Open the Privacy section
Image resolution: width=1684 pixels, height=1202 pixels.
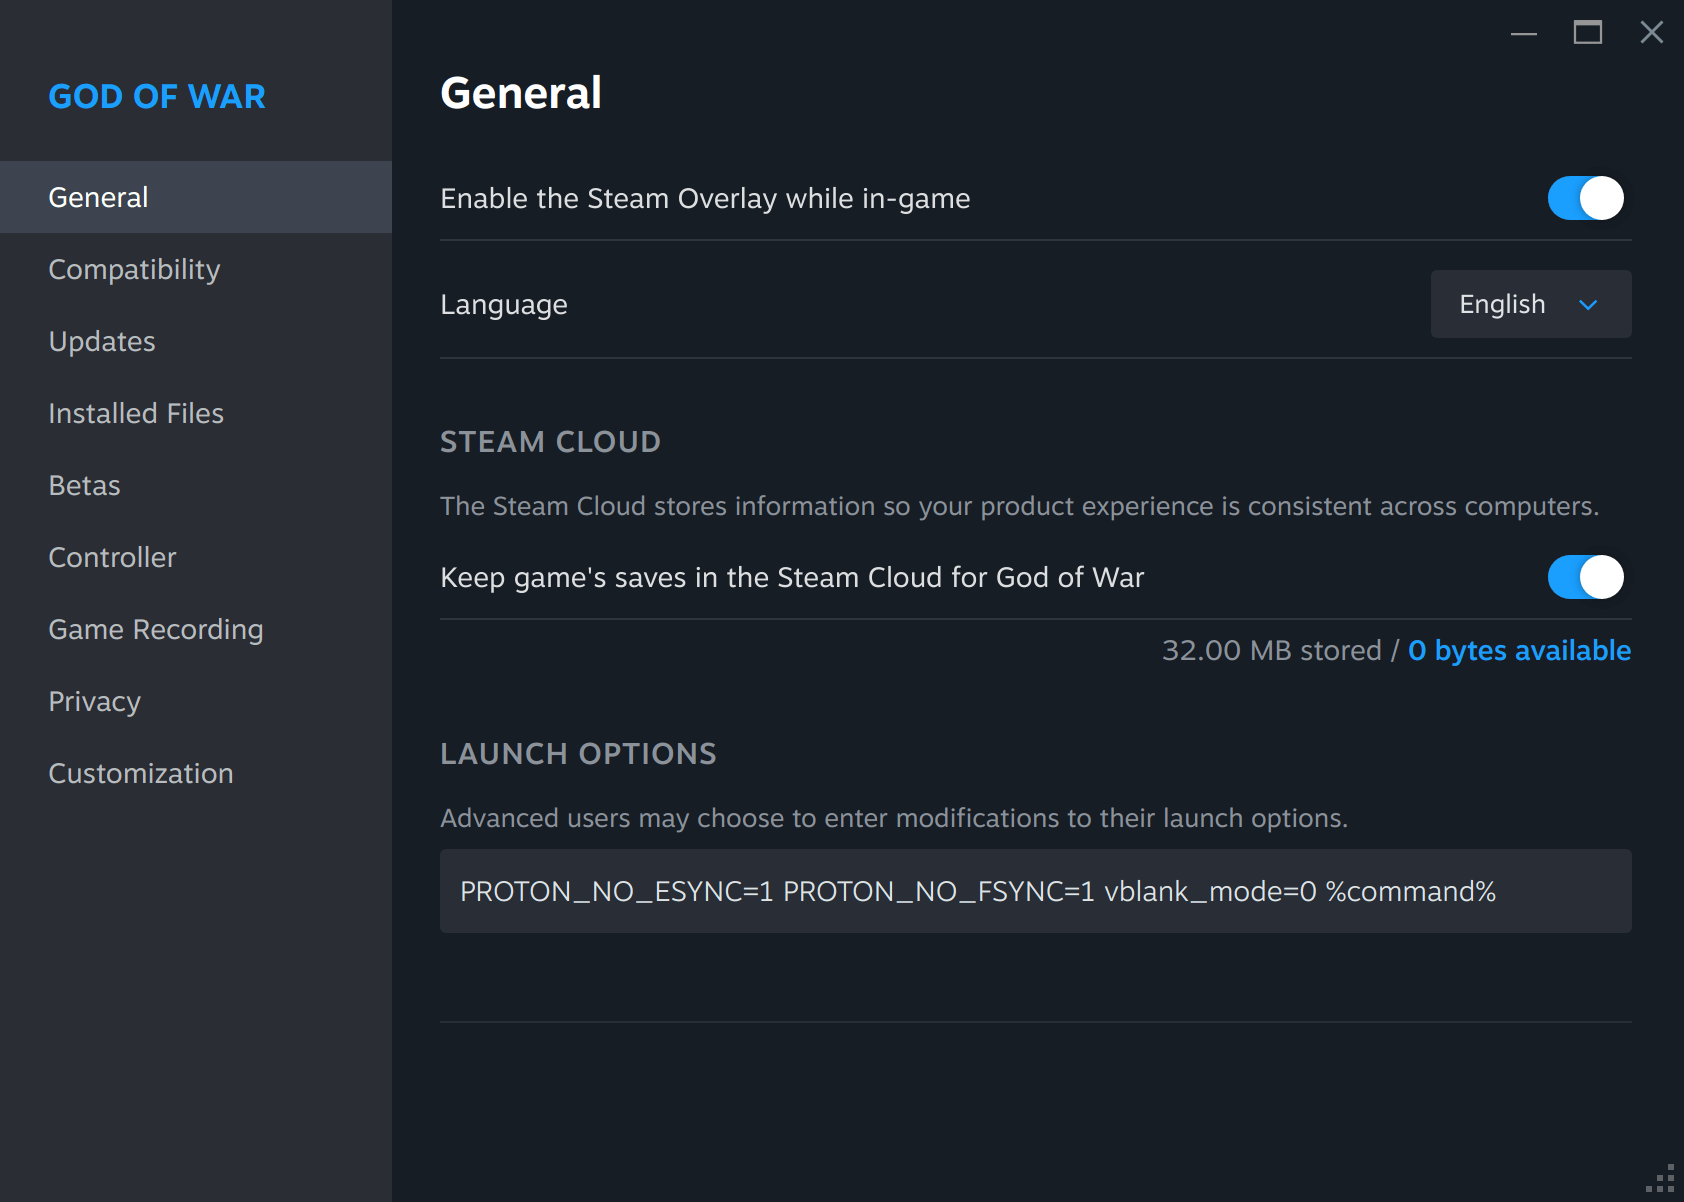pyautogui.click(x=94, y=701)
